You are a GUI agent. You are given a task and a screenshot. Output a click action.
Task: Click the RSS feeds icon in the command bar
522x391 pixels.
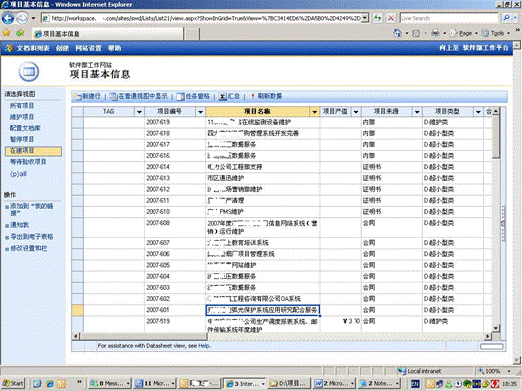point(416,33)
